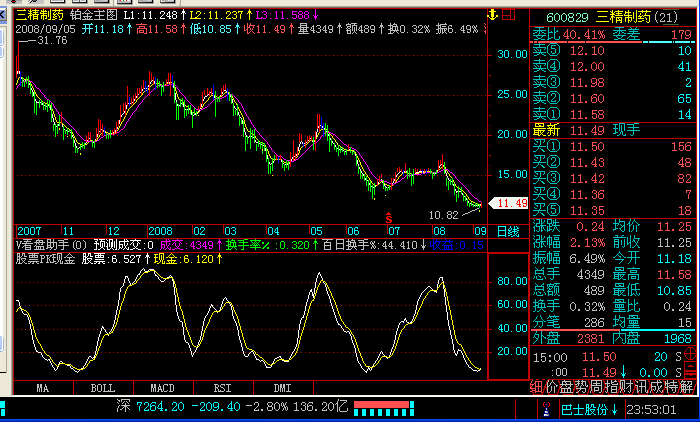Click the 2008 marker on the date axis
700x422 pixels.
[x=160, y=231]
